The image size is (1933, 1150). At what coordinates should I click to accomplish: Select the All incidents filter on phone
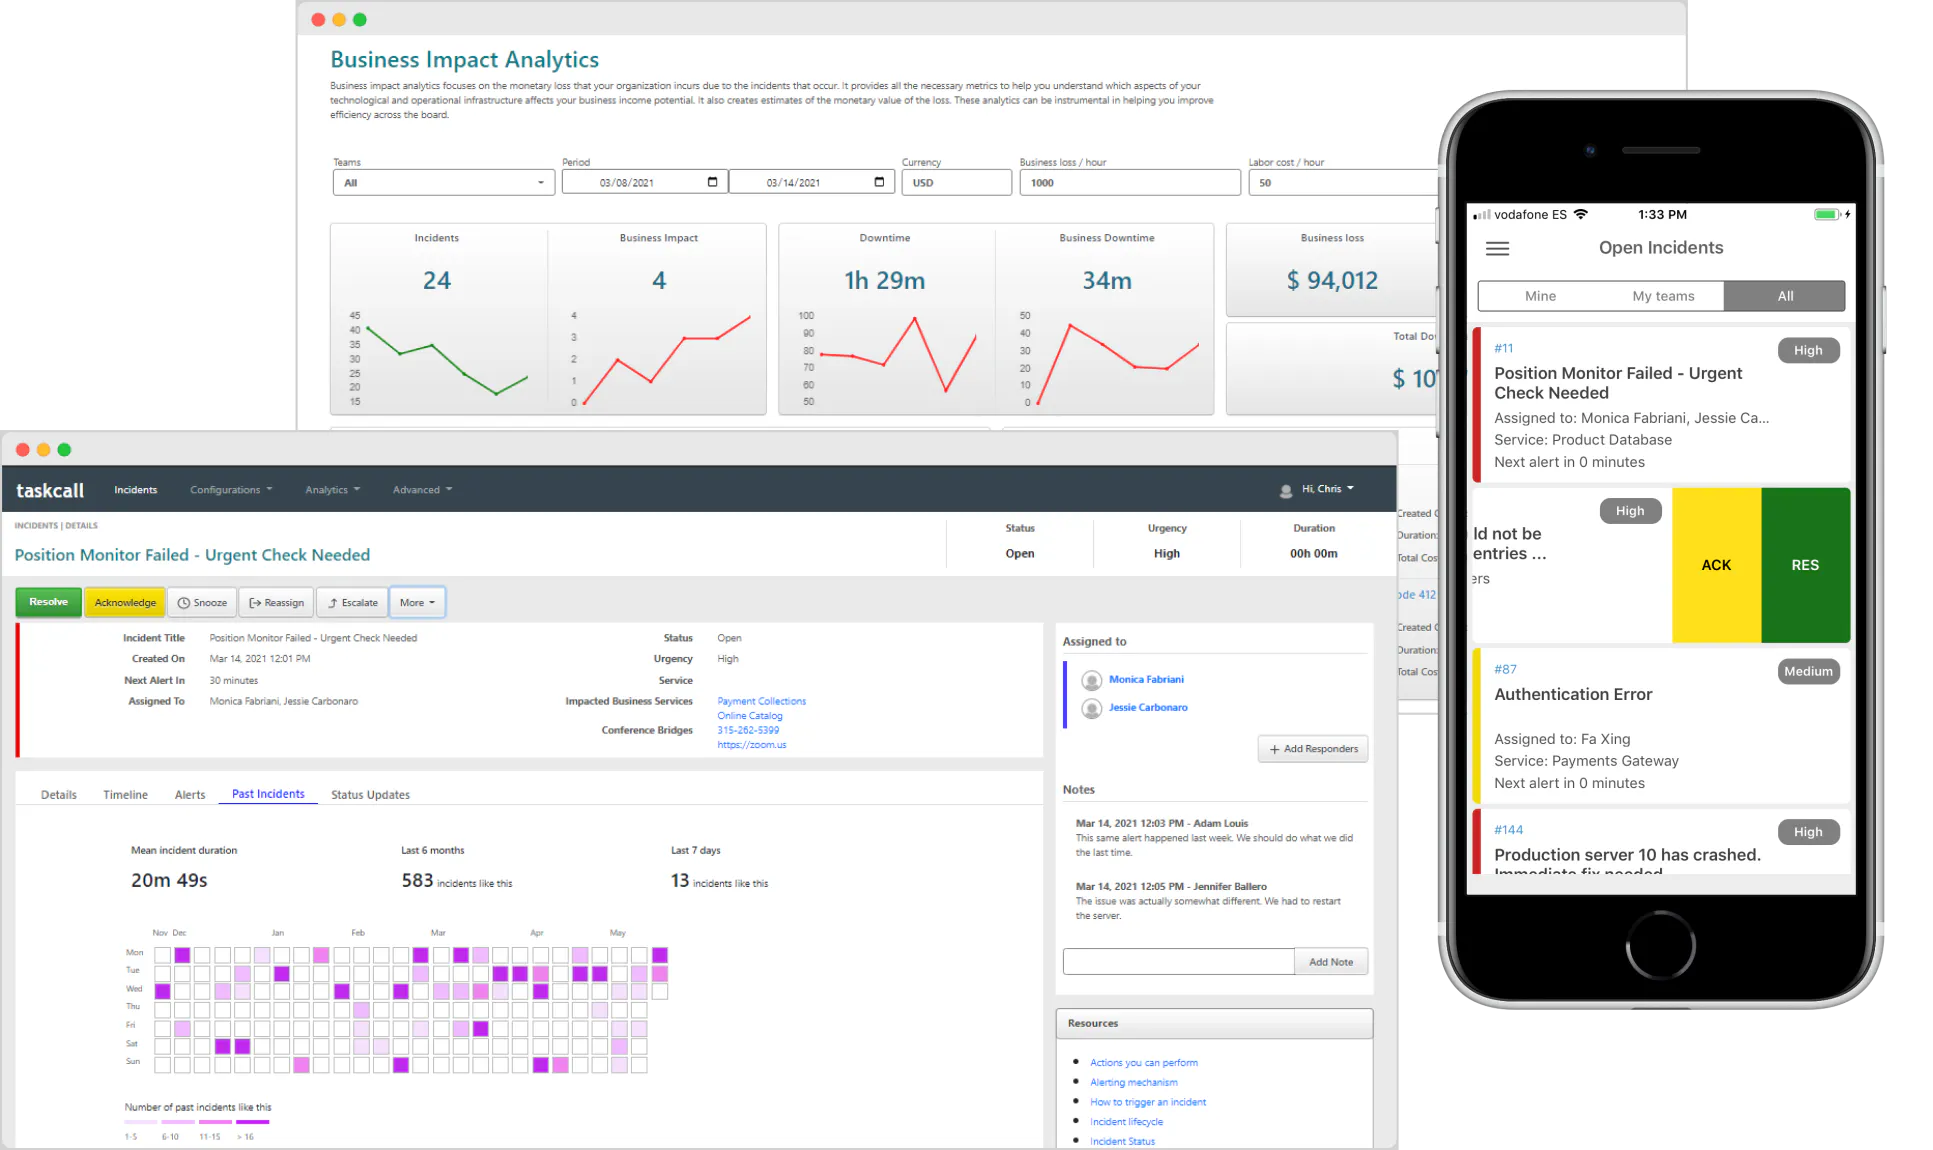point(1785,296)
